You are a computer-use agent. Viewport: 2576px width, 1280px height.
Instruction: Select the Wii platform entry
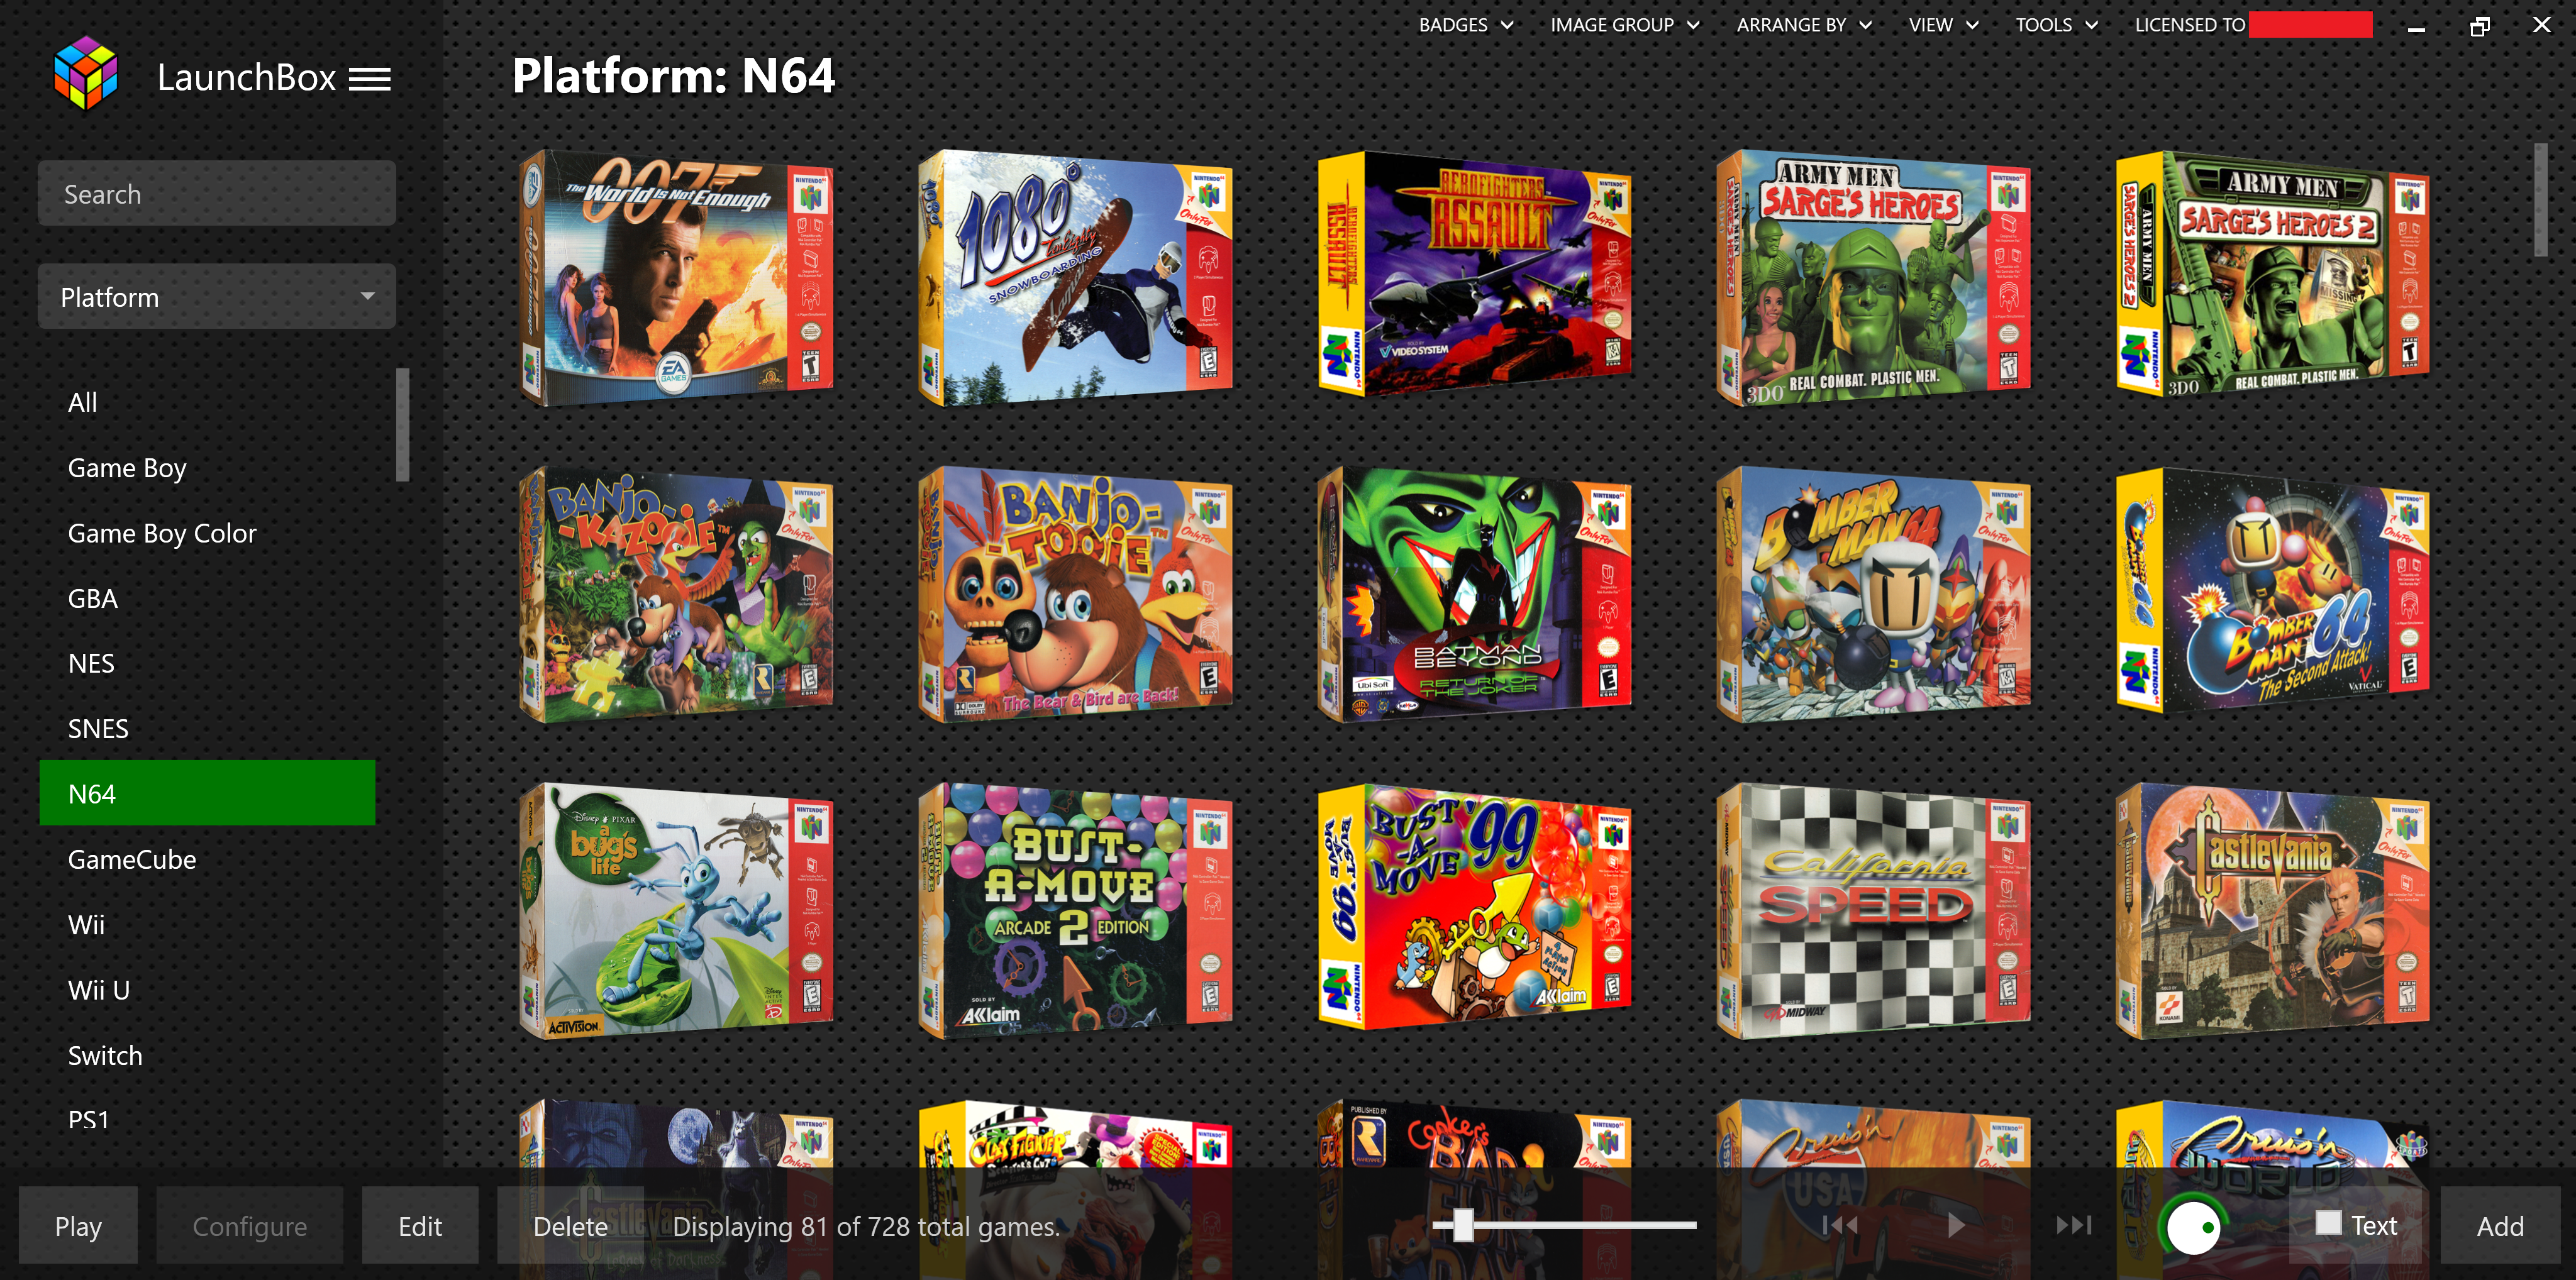coord(207,925)
